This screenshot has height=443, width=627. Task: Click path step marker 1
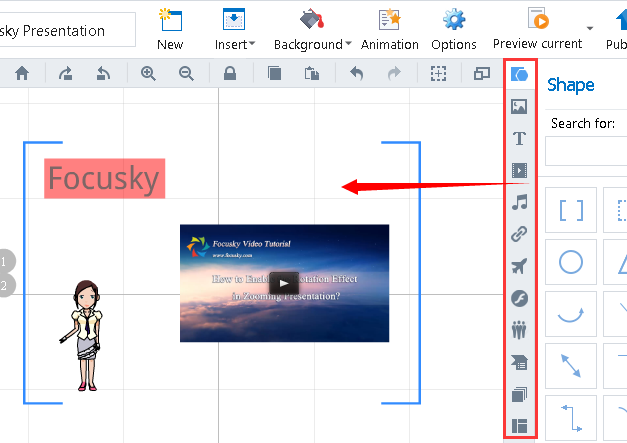[5, 262]
